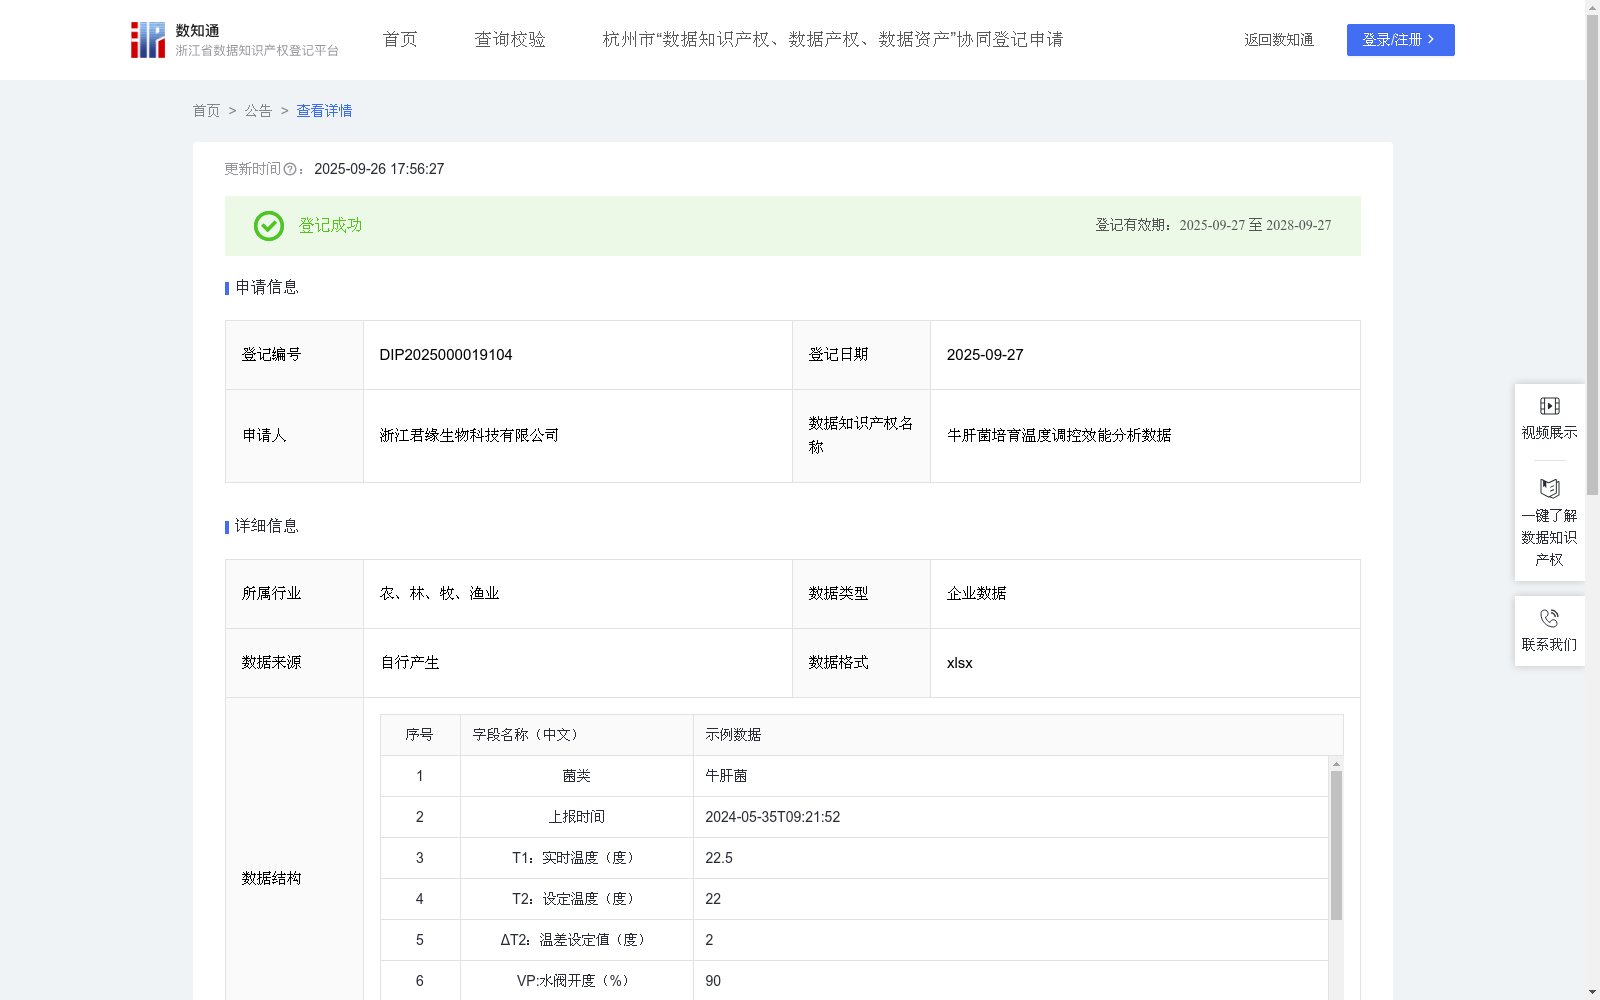Click the 一键了解数据知识产权 book icon
The height and width of the screenshot is (1000, 1600).
pyautogui.click(x=1549, y=489)
